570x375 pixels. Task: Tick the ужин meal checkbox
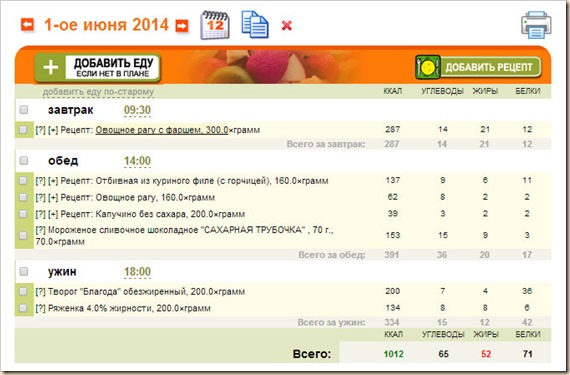tap(24, 271)
